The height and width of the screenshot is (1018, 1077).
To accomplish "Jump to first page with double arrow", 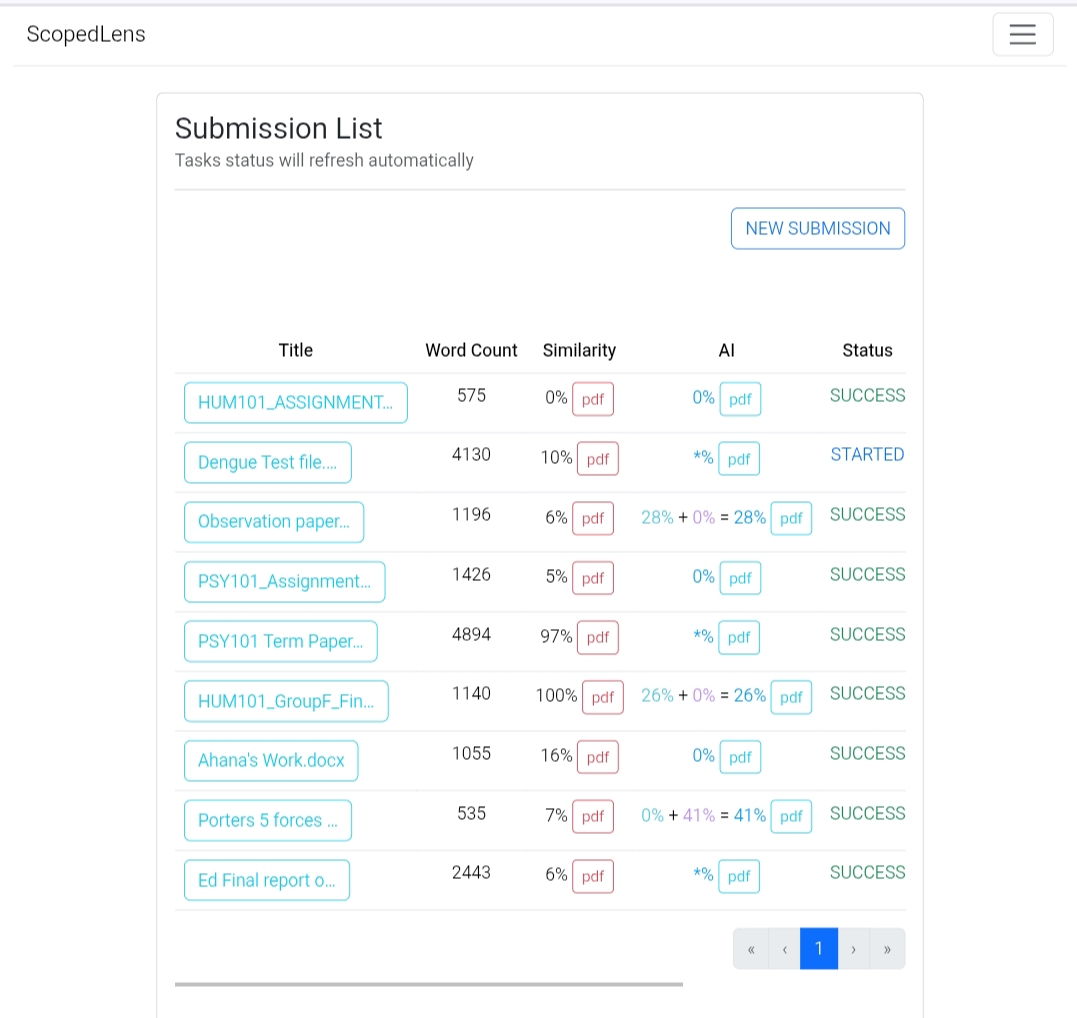I will click(x=750, y=948).
